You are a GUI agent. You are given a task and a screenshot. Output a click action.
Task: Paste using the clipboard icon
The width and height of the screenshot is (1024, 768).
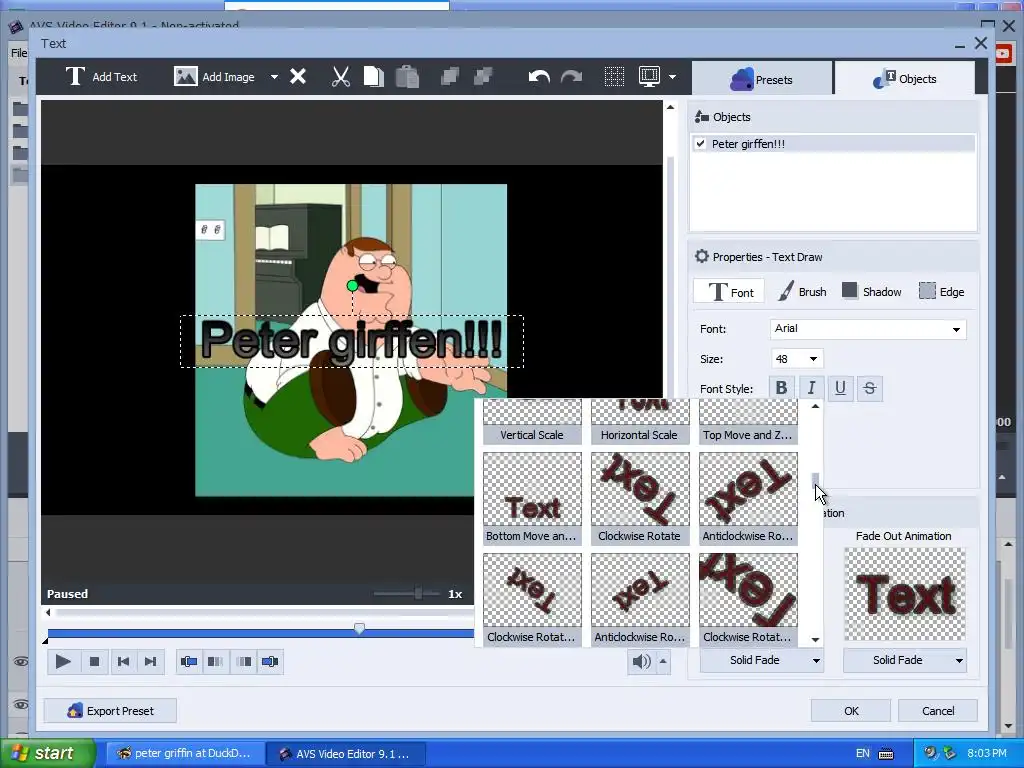click(x=408, y=77)
